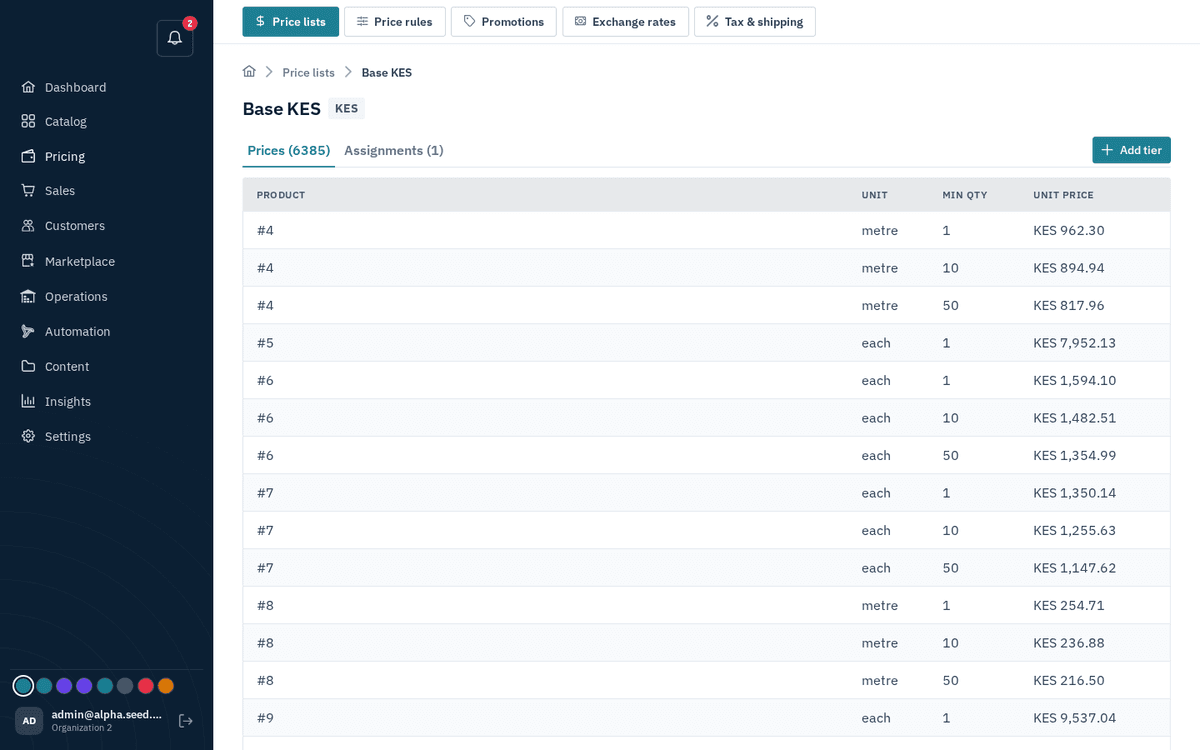Click the Add tier button

click(x=1131, y=150)
